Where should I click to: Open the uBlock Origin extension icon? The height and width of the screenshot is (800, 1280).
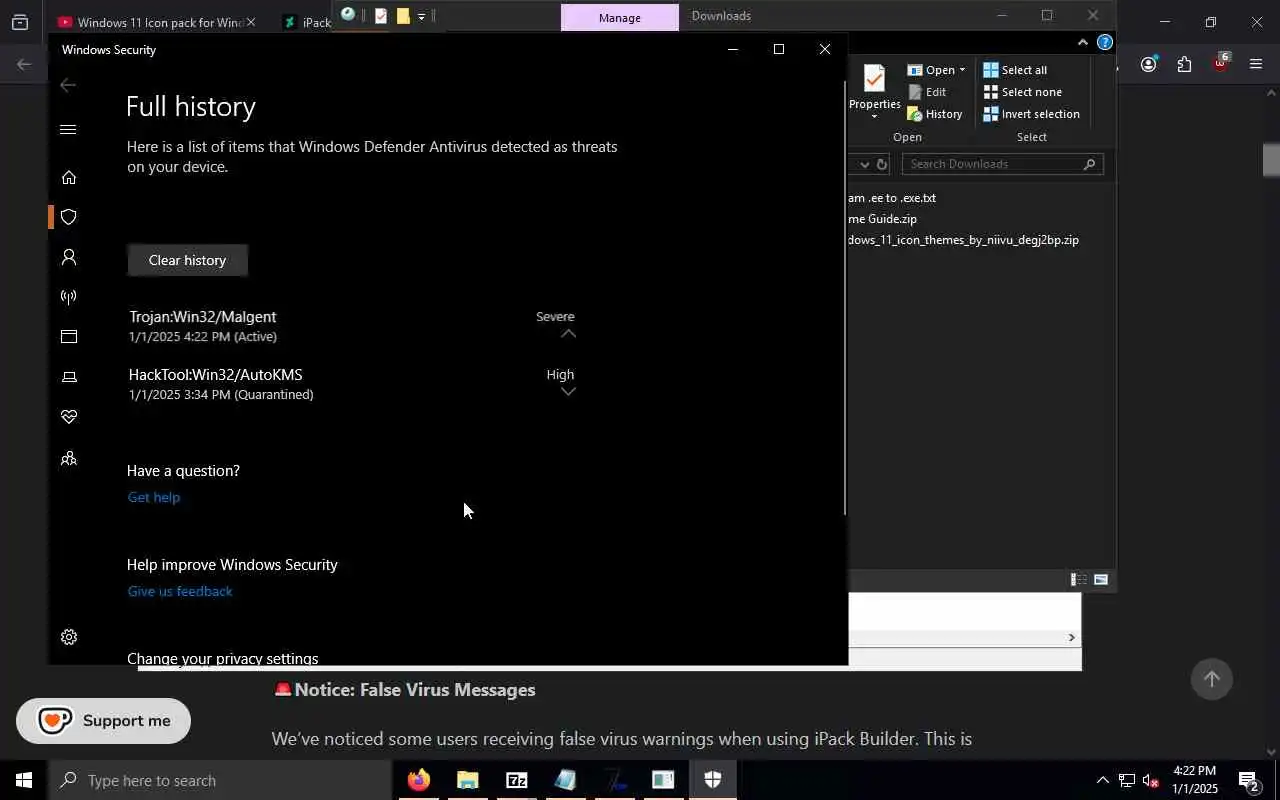[x=1220, y=63]
